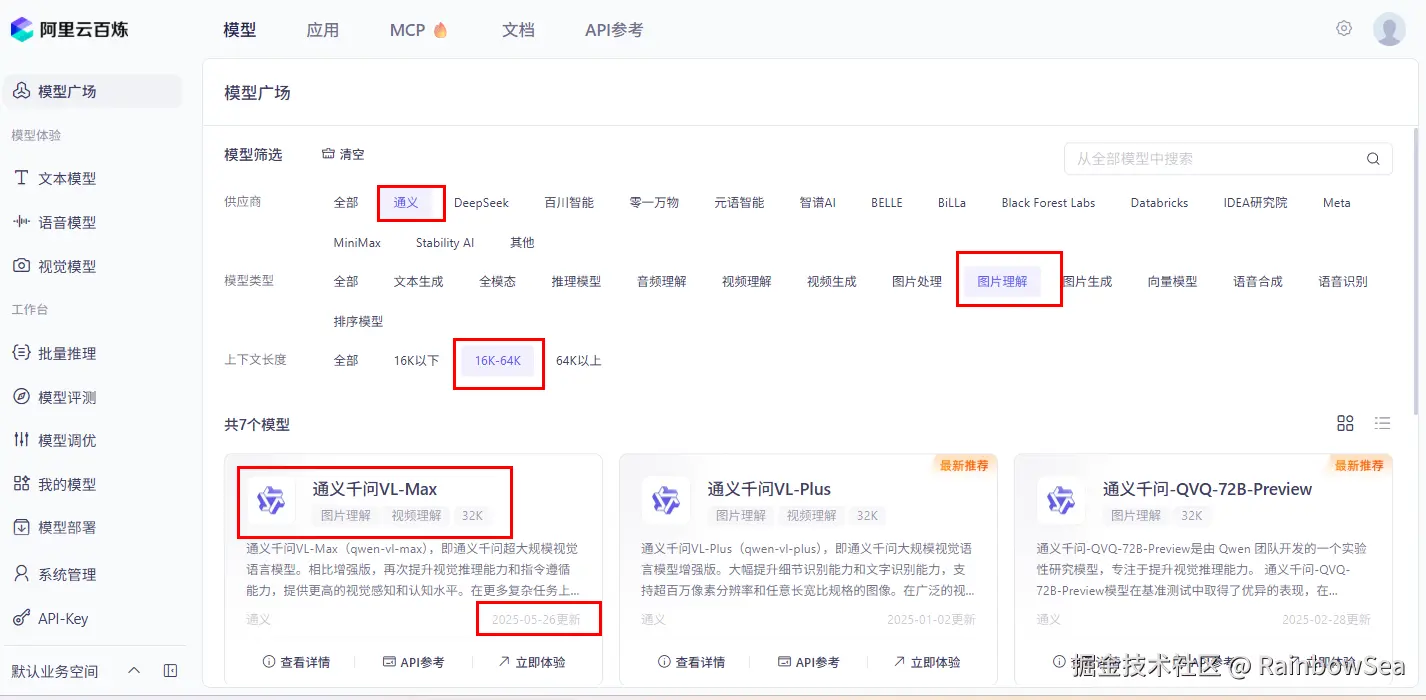Select the 零一万物 provider filter
The height and width of the screenshot is (700, 1426).
click(x=654, y=202)
